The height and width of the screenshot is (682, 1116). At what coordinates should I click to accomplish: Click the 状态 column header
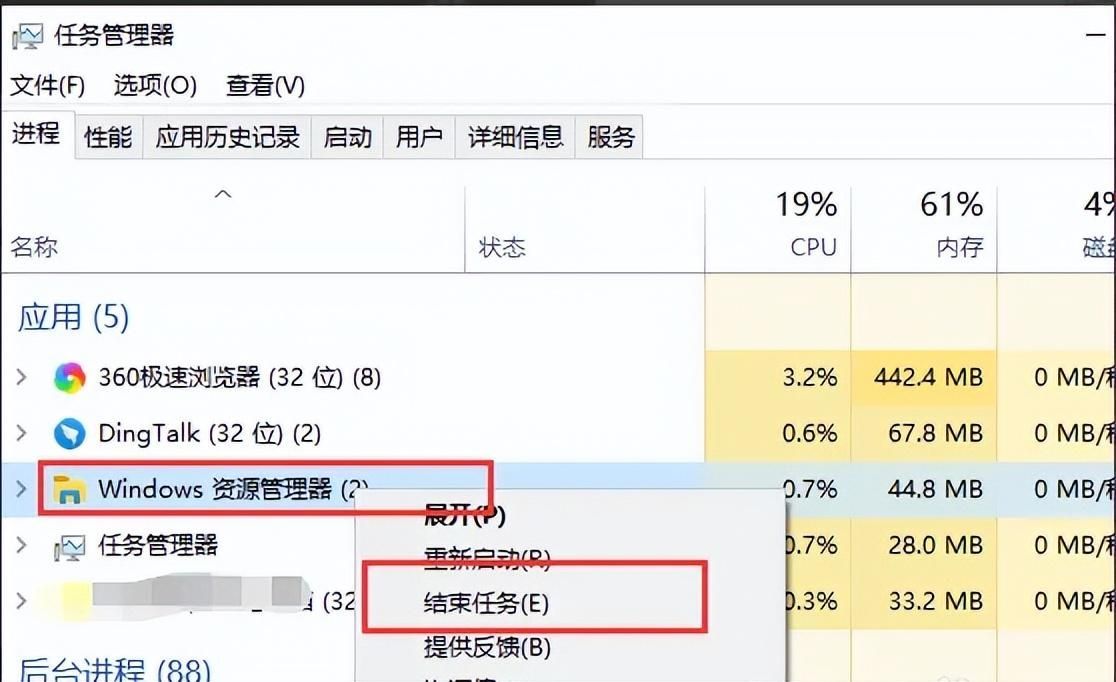584,229
